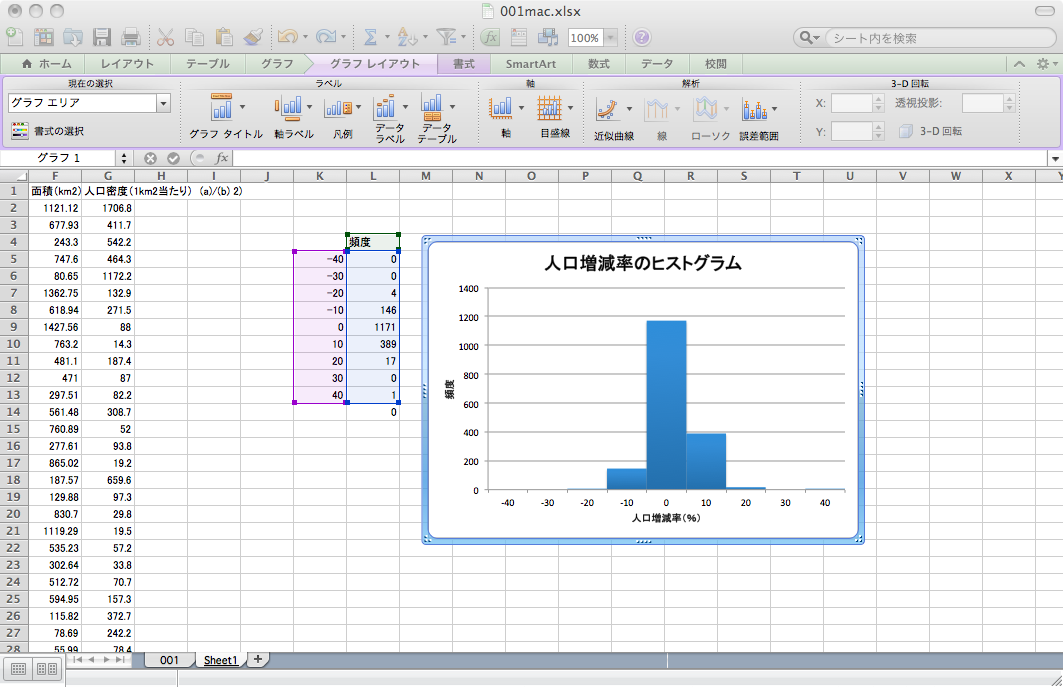Select the 001 sheet tab

pos(169,660)
